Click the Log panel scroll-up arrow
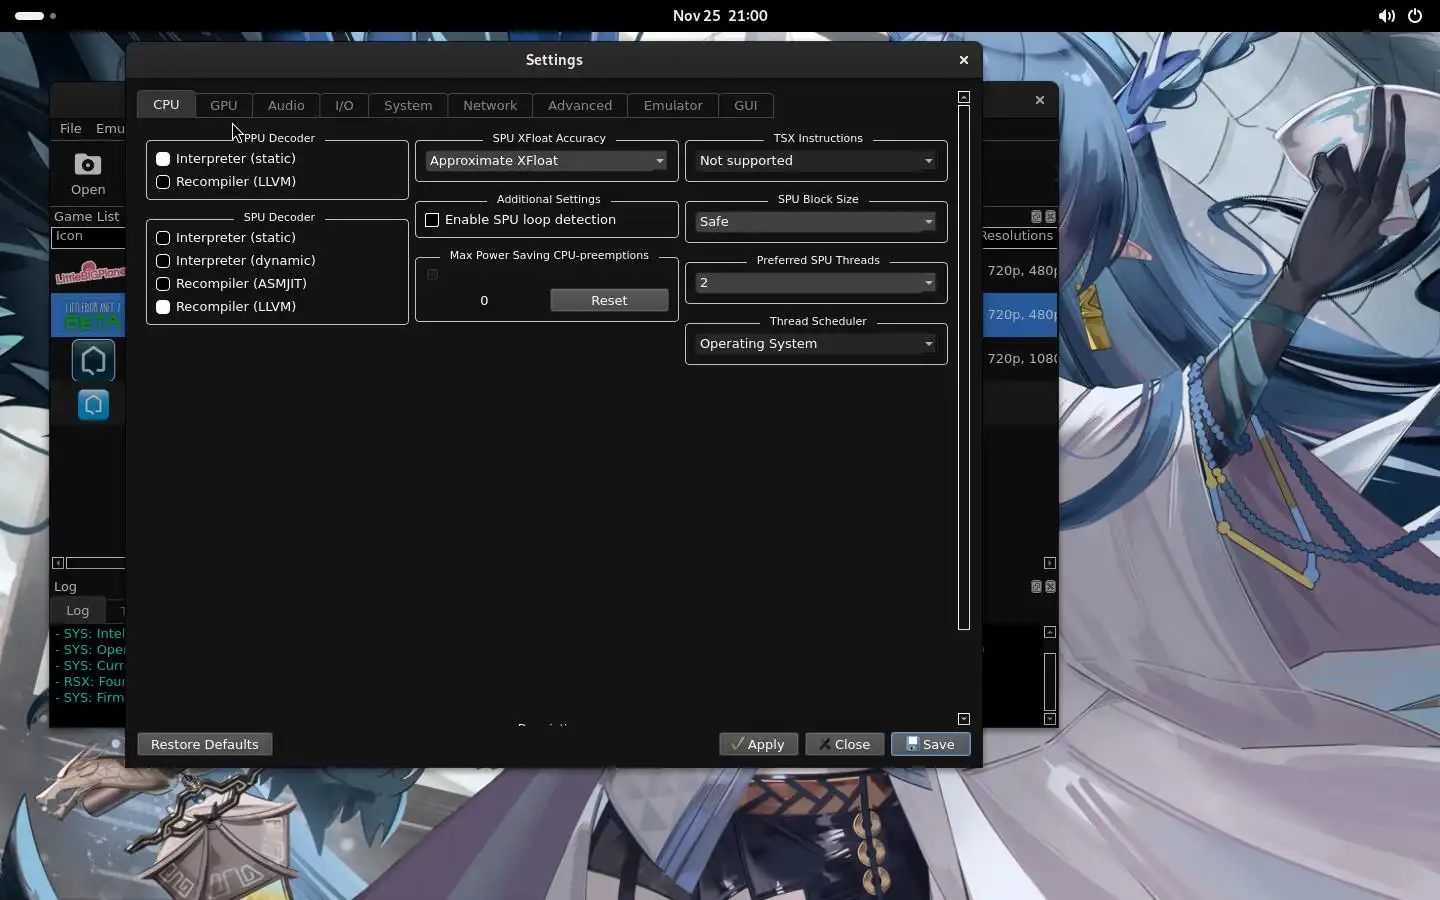The width and height of the screenshot is (1440, 900). coord(1050,632)
